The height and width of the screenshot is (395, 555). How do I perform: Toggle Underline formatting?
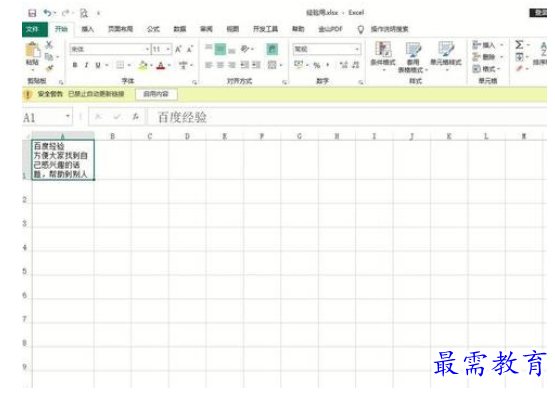click(x=98, y=65)
